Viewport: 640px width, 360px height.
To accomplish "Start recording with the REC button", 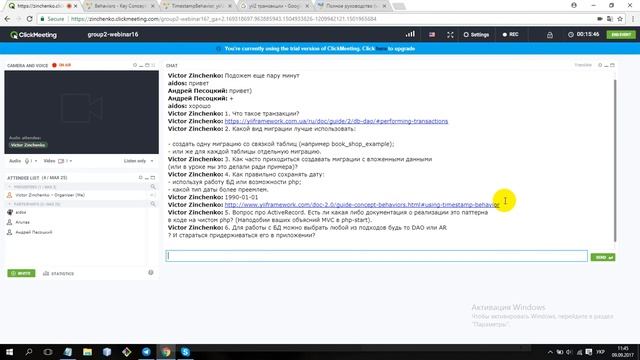I will tap(510, 35).
